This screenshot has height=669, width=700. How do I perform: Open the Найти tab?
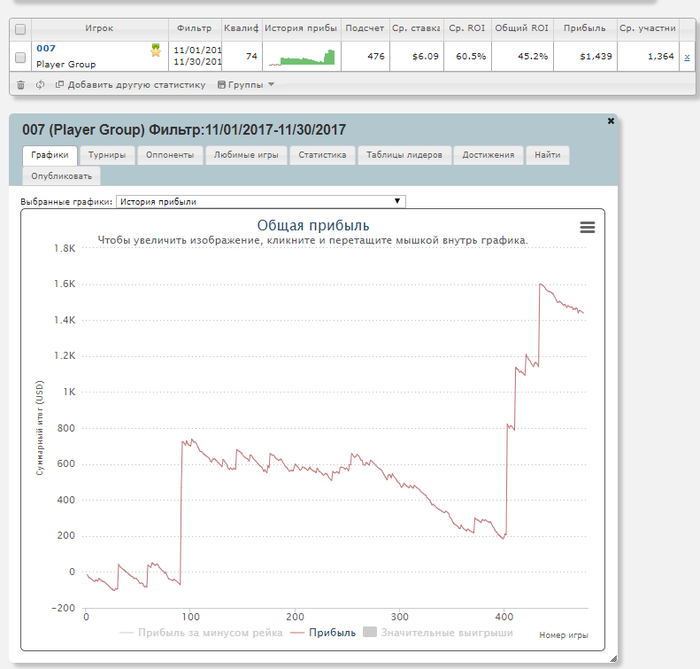tap(547, 155)
